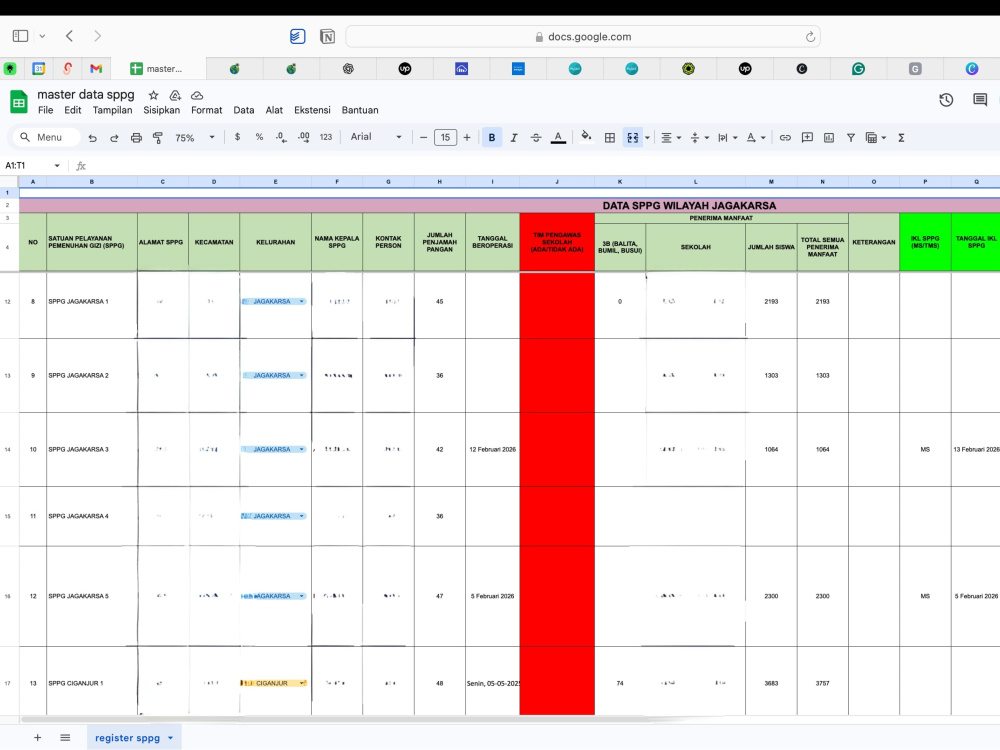Open the Google Sheets home icon
This screenshot has width=1000, height=750.
(18, 102)
